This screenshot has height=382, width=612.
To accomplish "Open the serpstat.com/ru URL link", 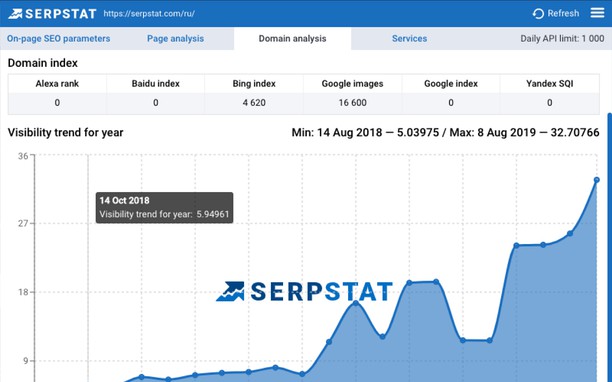I will click(149, 14).
